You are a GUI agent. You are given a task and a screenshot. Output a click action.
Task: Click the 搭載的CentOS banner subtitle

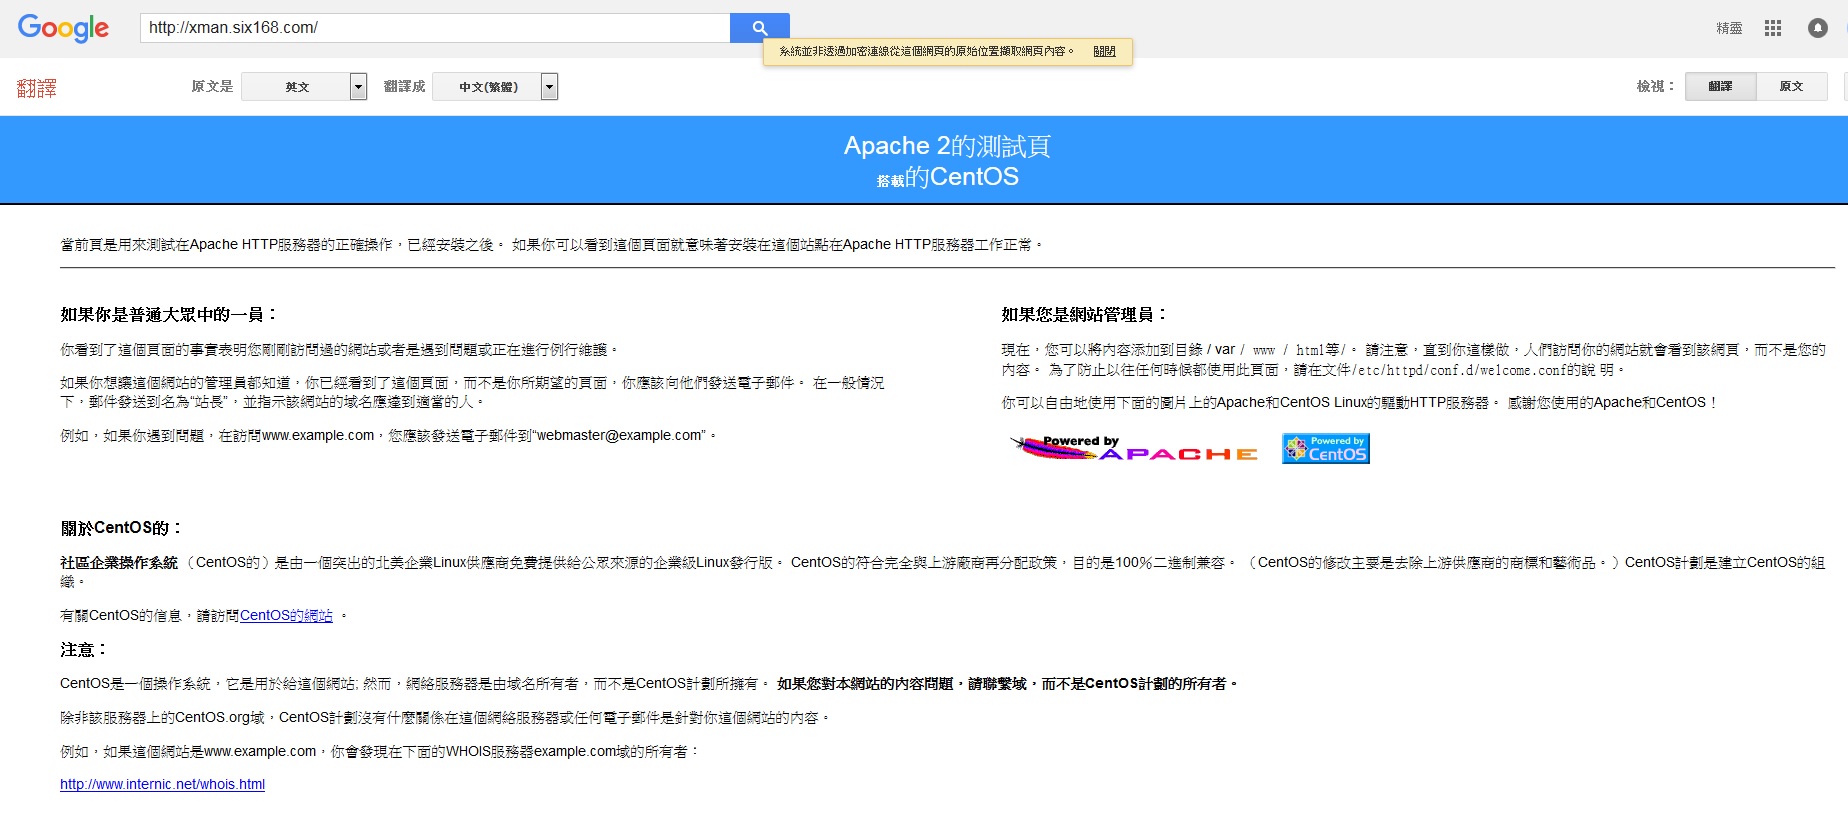pos(947,177)
